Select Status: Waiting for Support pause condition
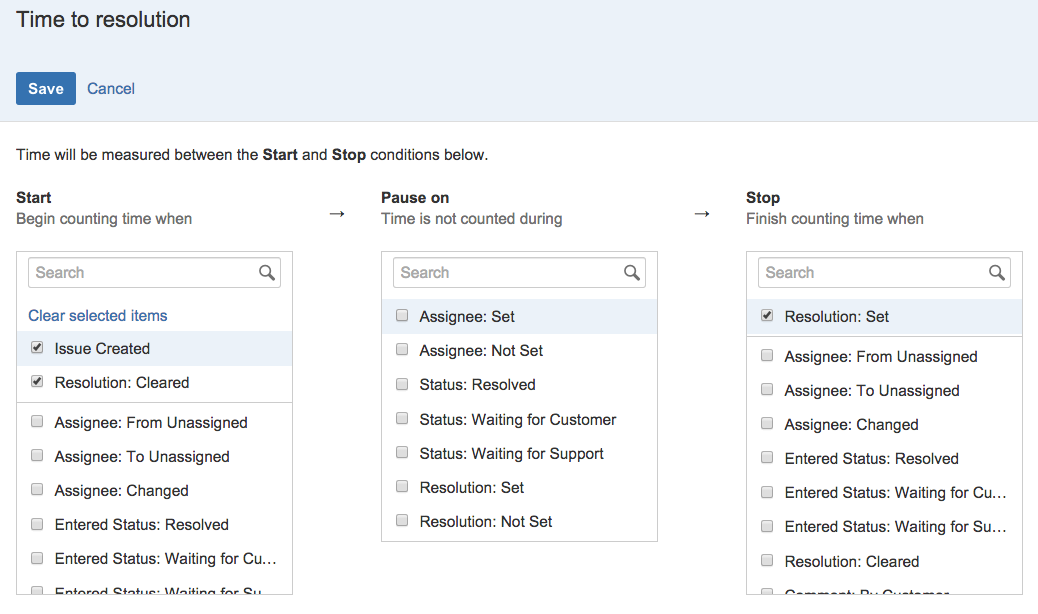Screen dimensions: 1038x614 coord(402,453)
